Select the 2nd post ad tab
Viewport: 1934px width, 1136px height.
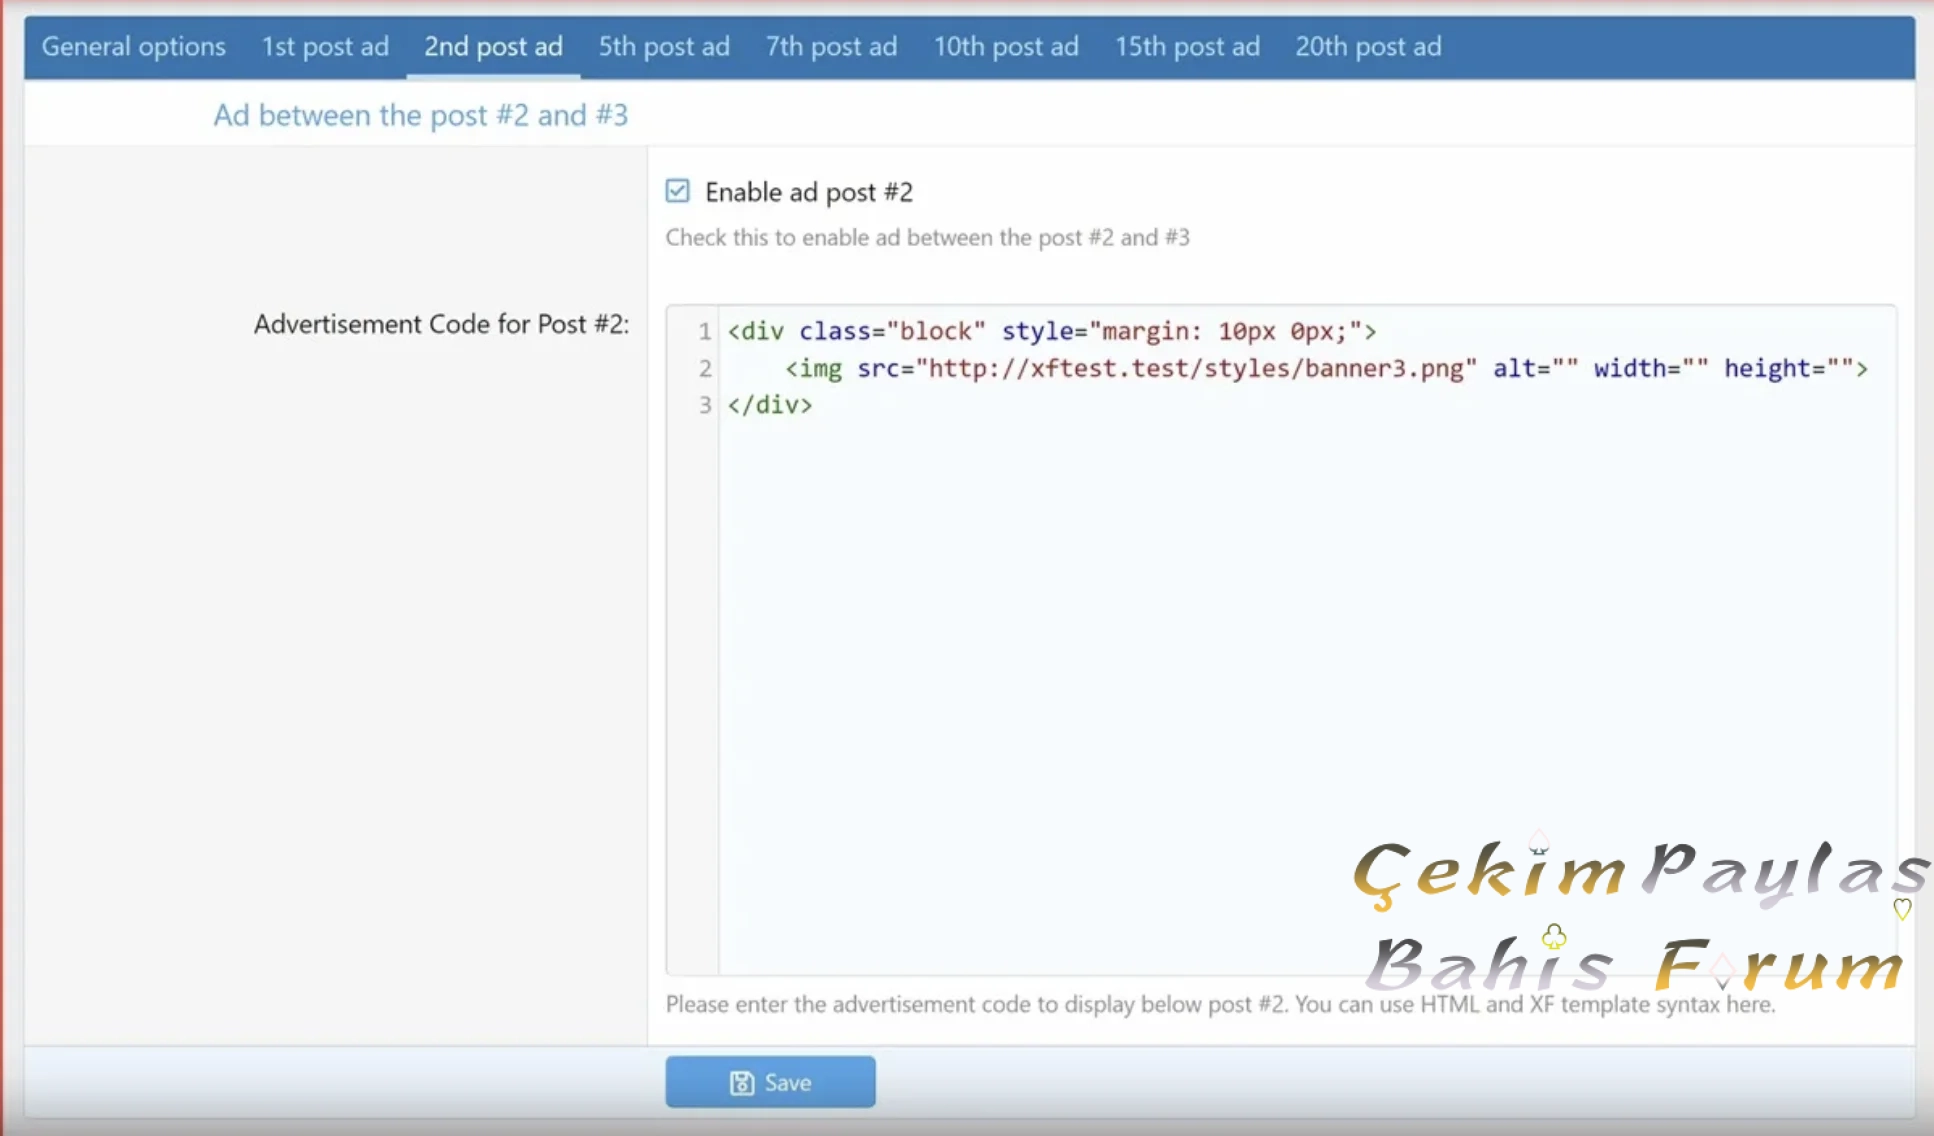coord(492,46)
